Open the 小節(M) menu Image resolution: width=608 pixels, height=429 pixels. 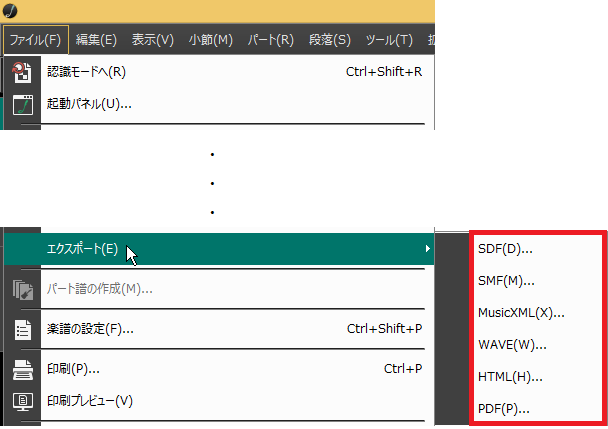coord(210,40)
